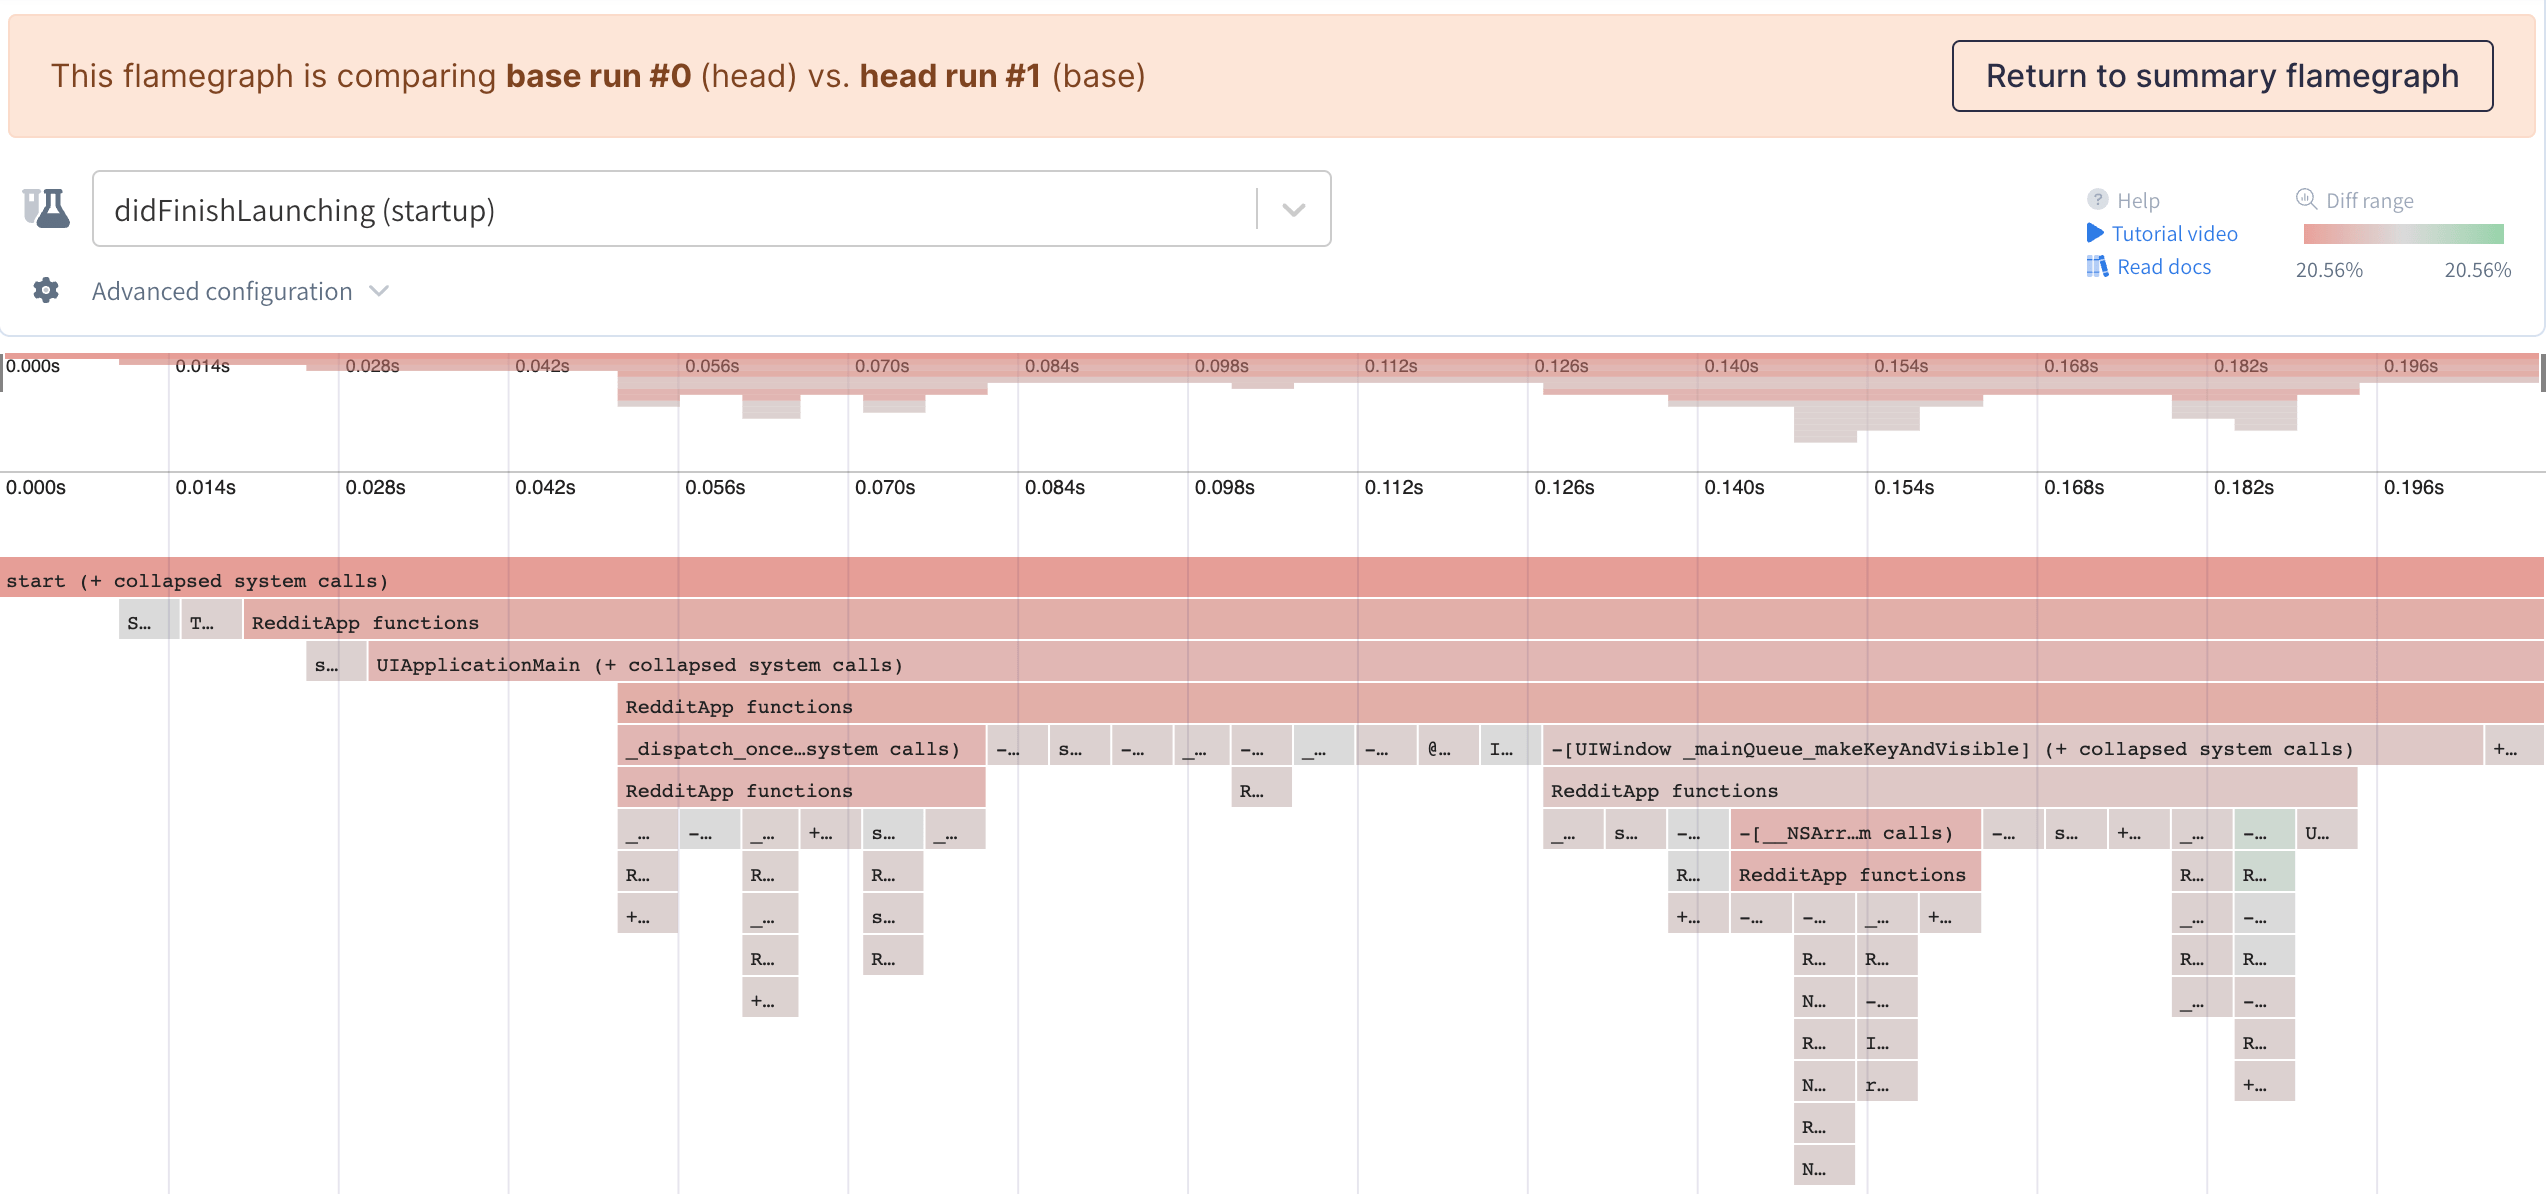Open the didFinishLaunching dropdown arrow

click(1293, 209)
